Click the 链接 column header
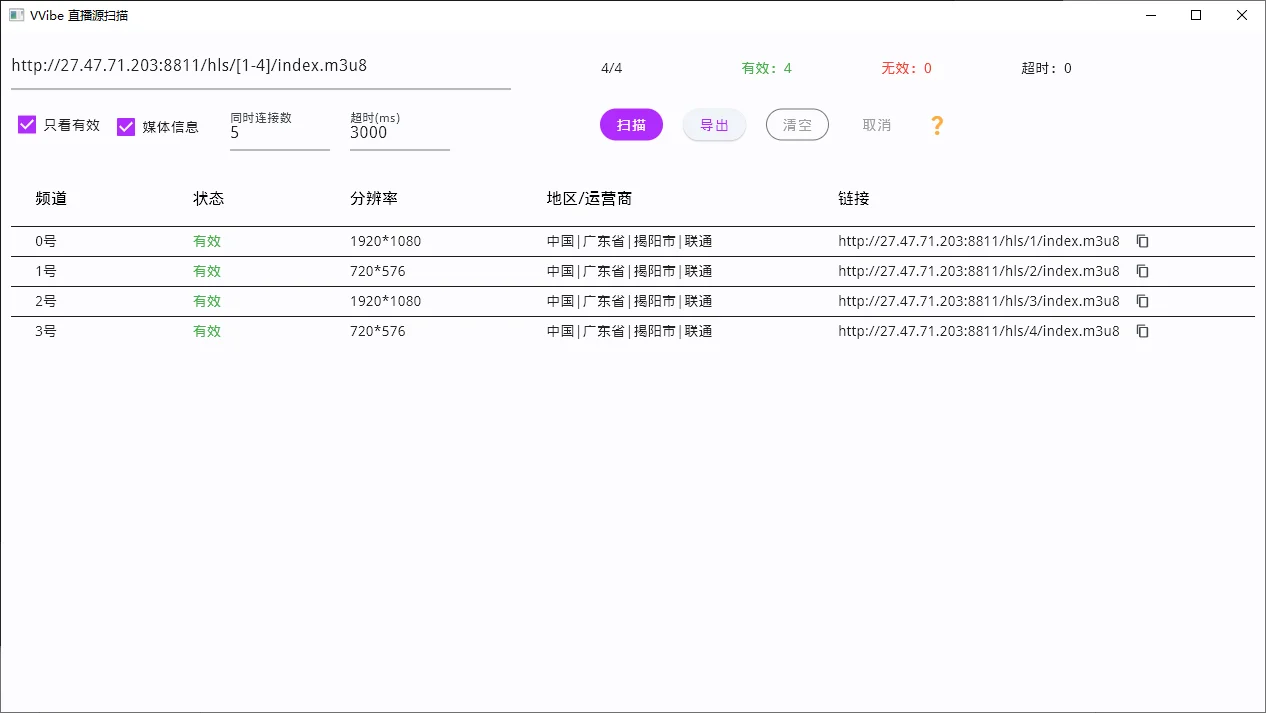The height and width of the screenshot is (713, 1266). [x=854, y=198]
